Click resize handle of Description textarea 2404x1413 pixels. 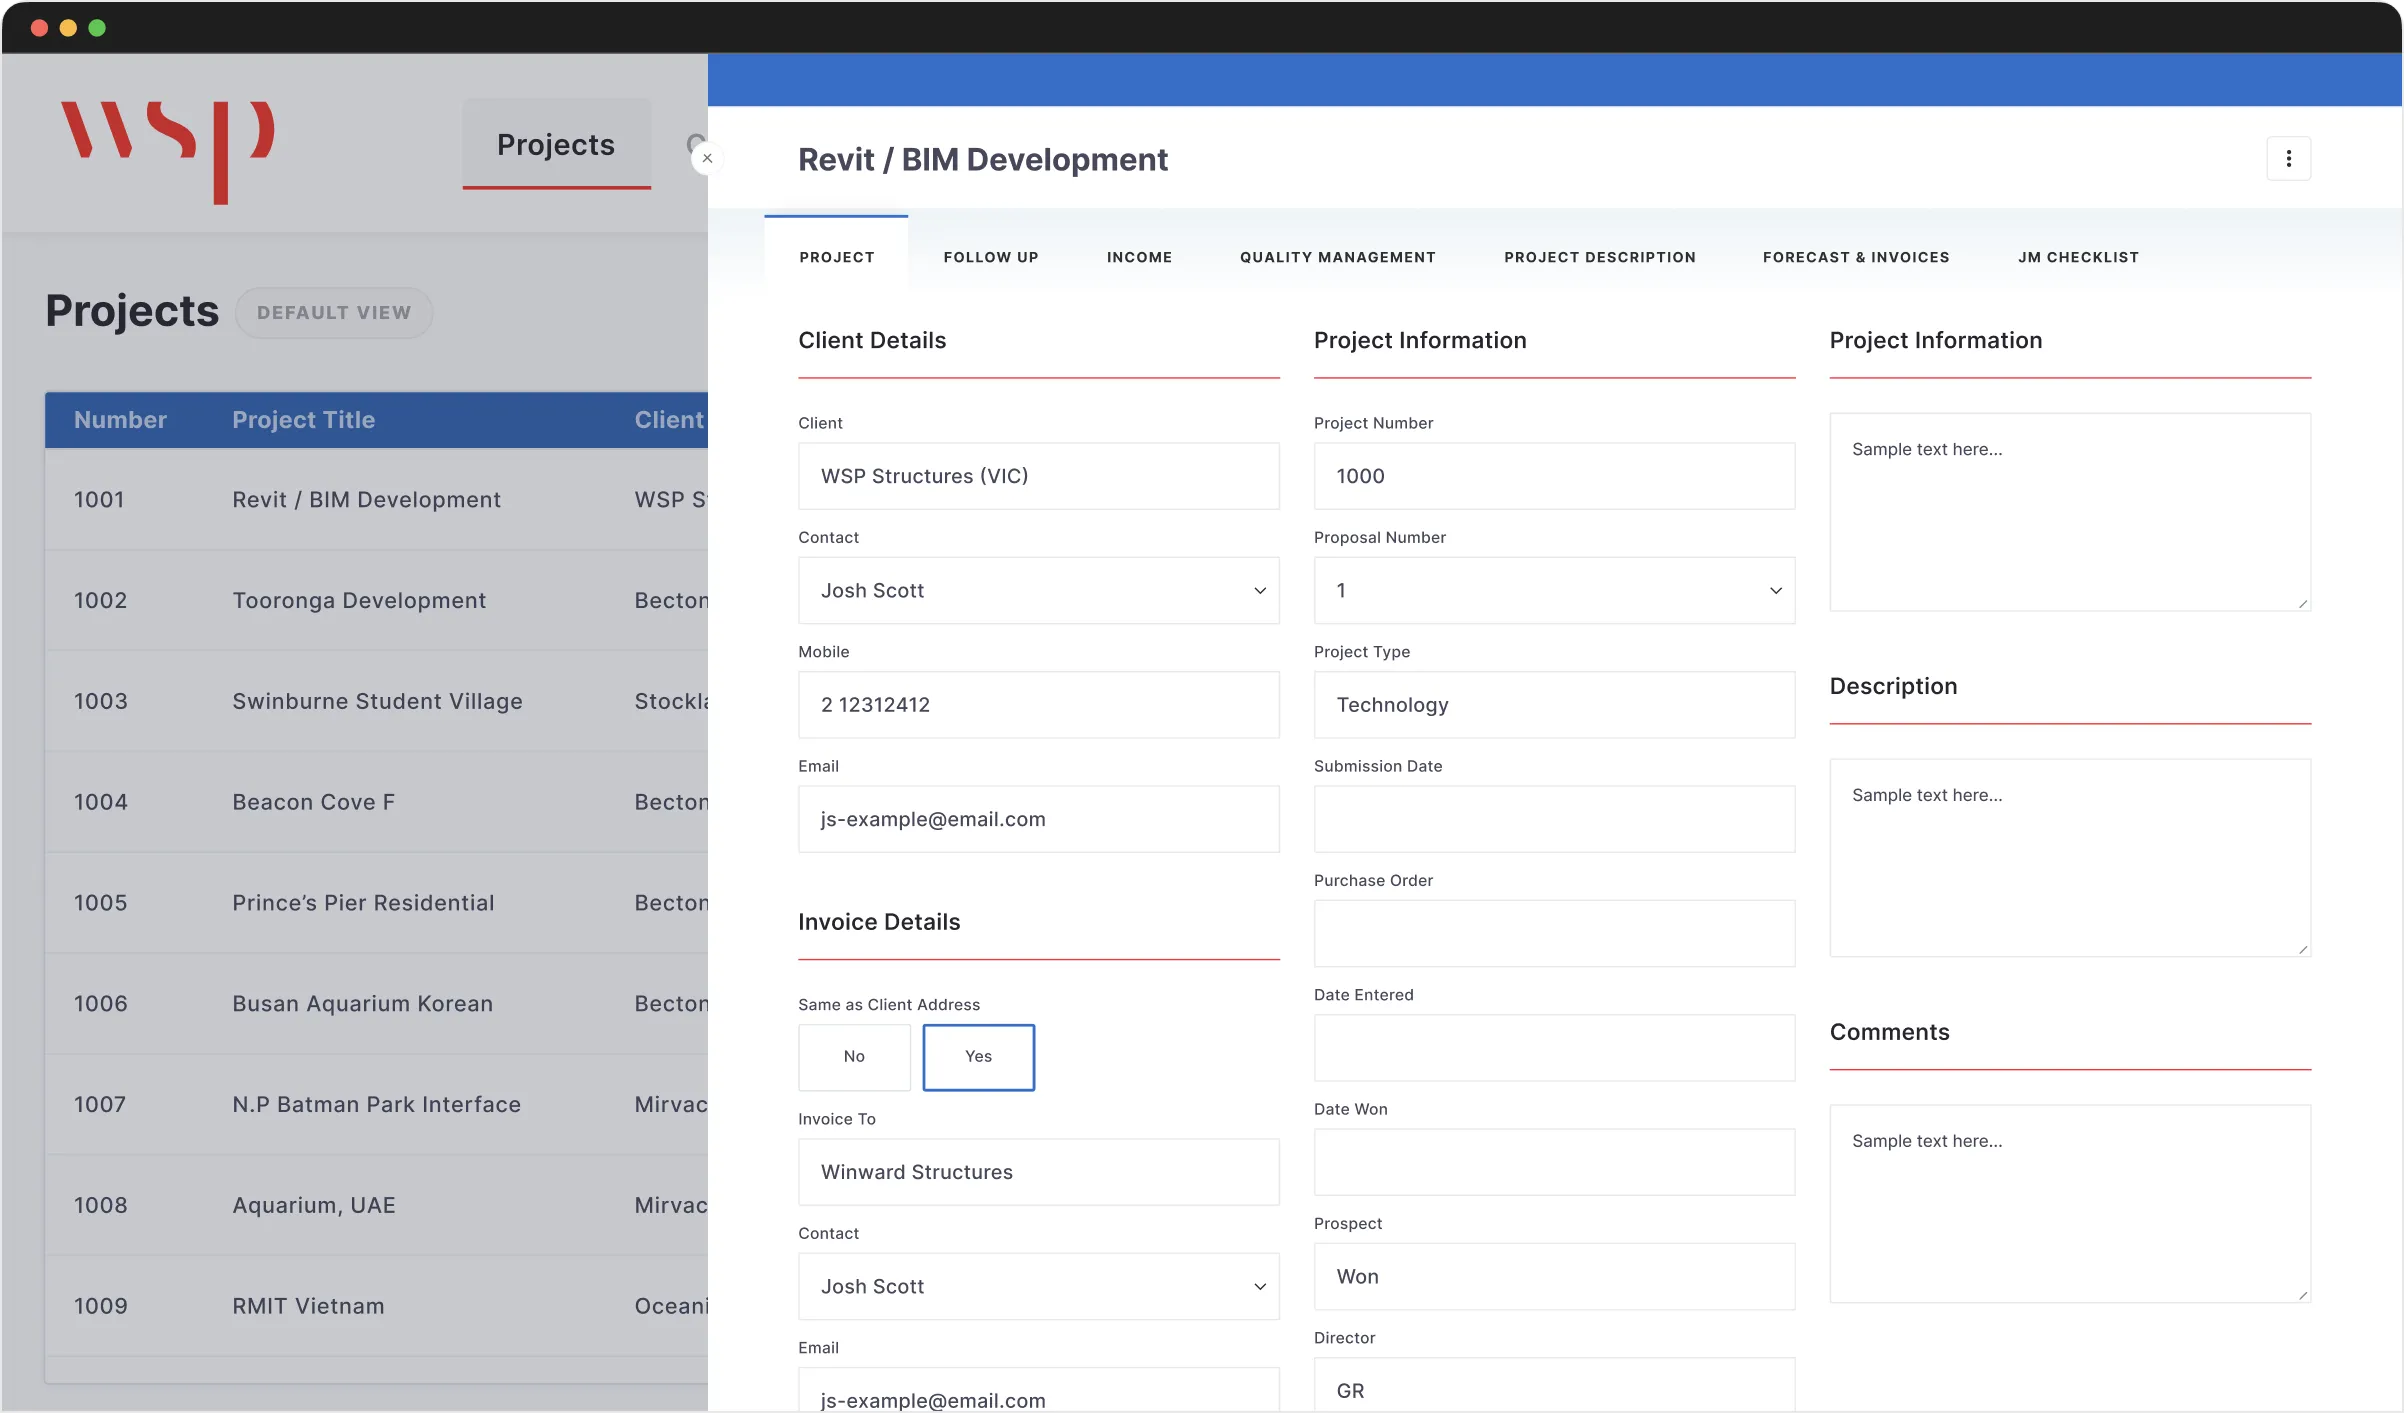pyautogui.click(x=2302, y=949)
